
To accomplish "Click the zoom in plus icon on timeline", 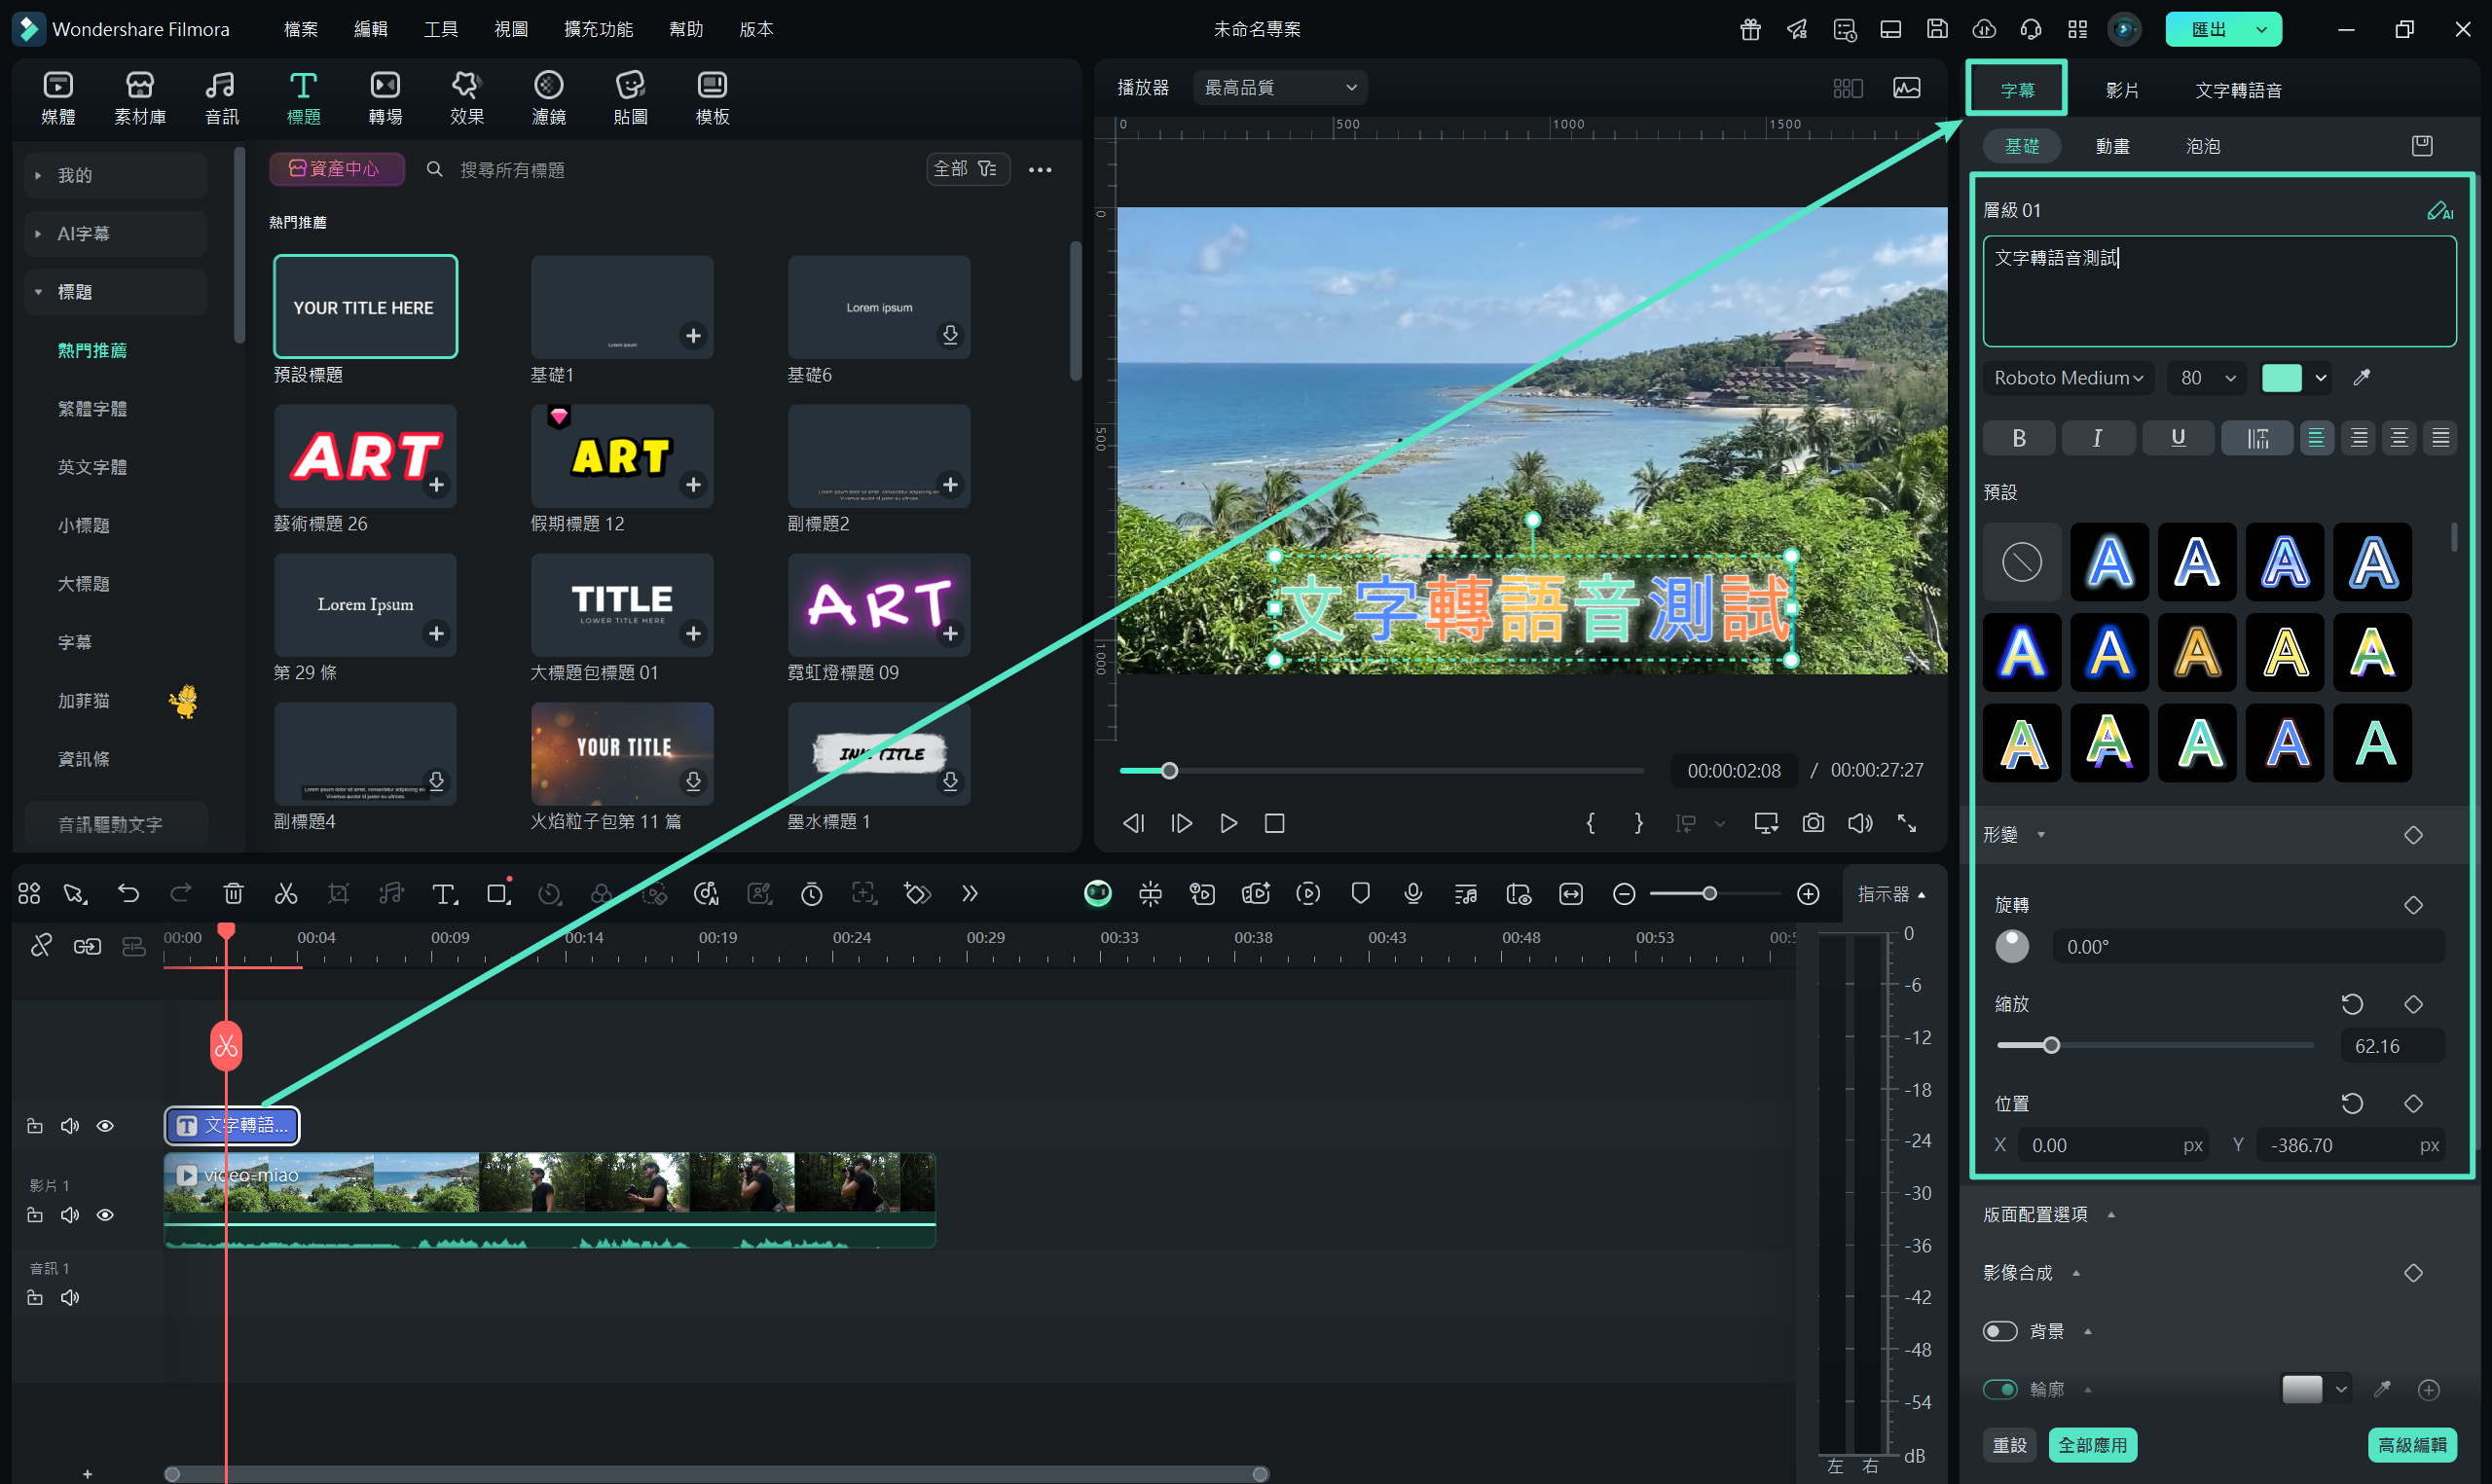I will (1808, 893).
